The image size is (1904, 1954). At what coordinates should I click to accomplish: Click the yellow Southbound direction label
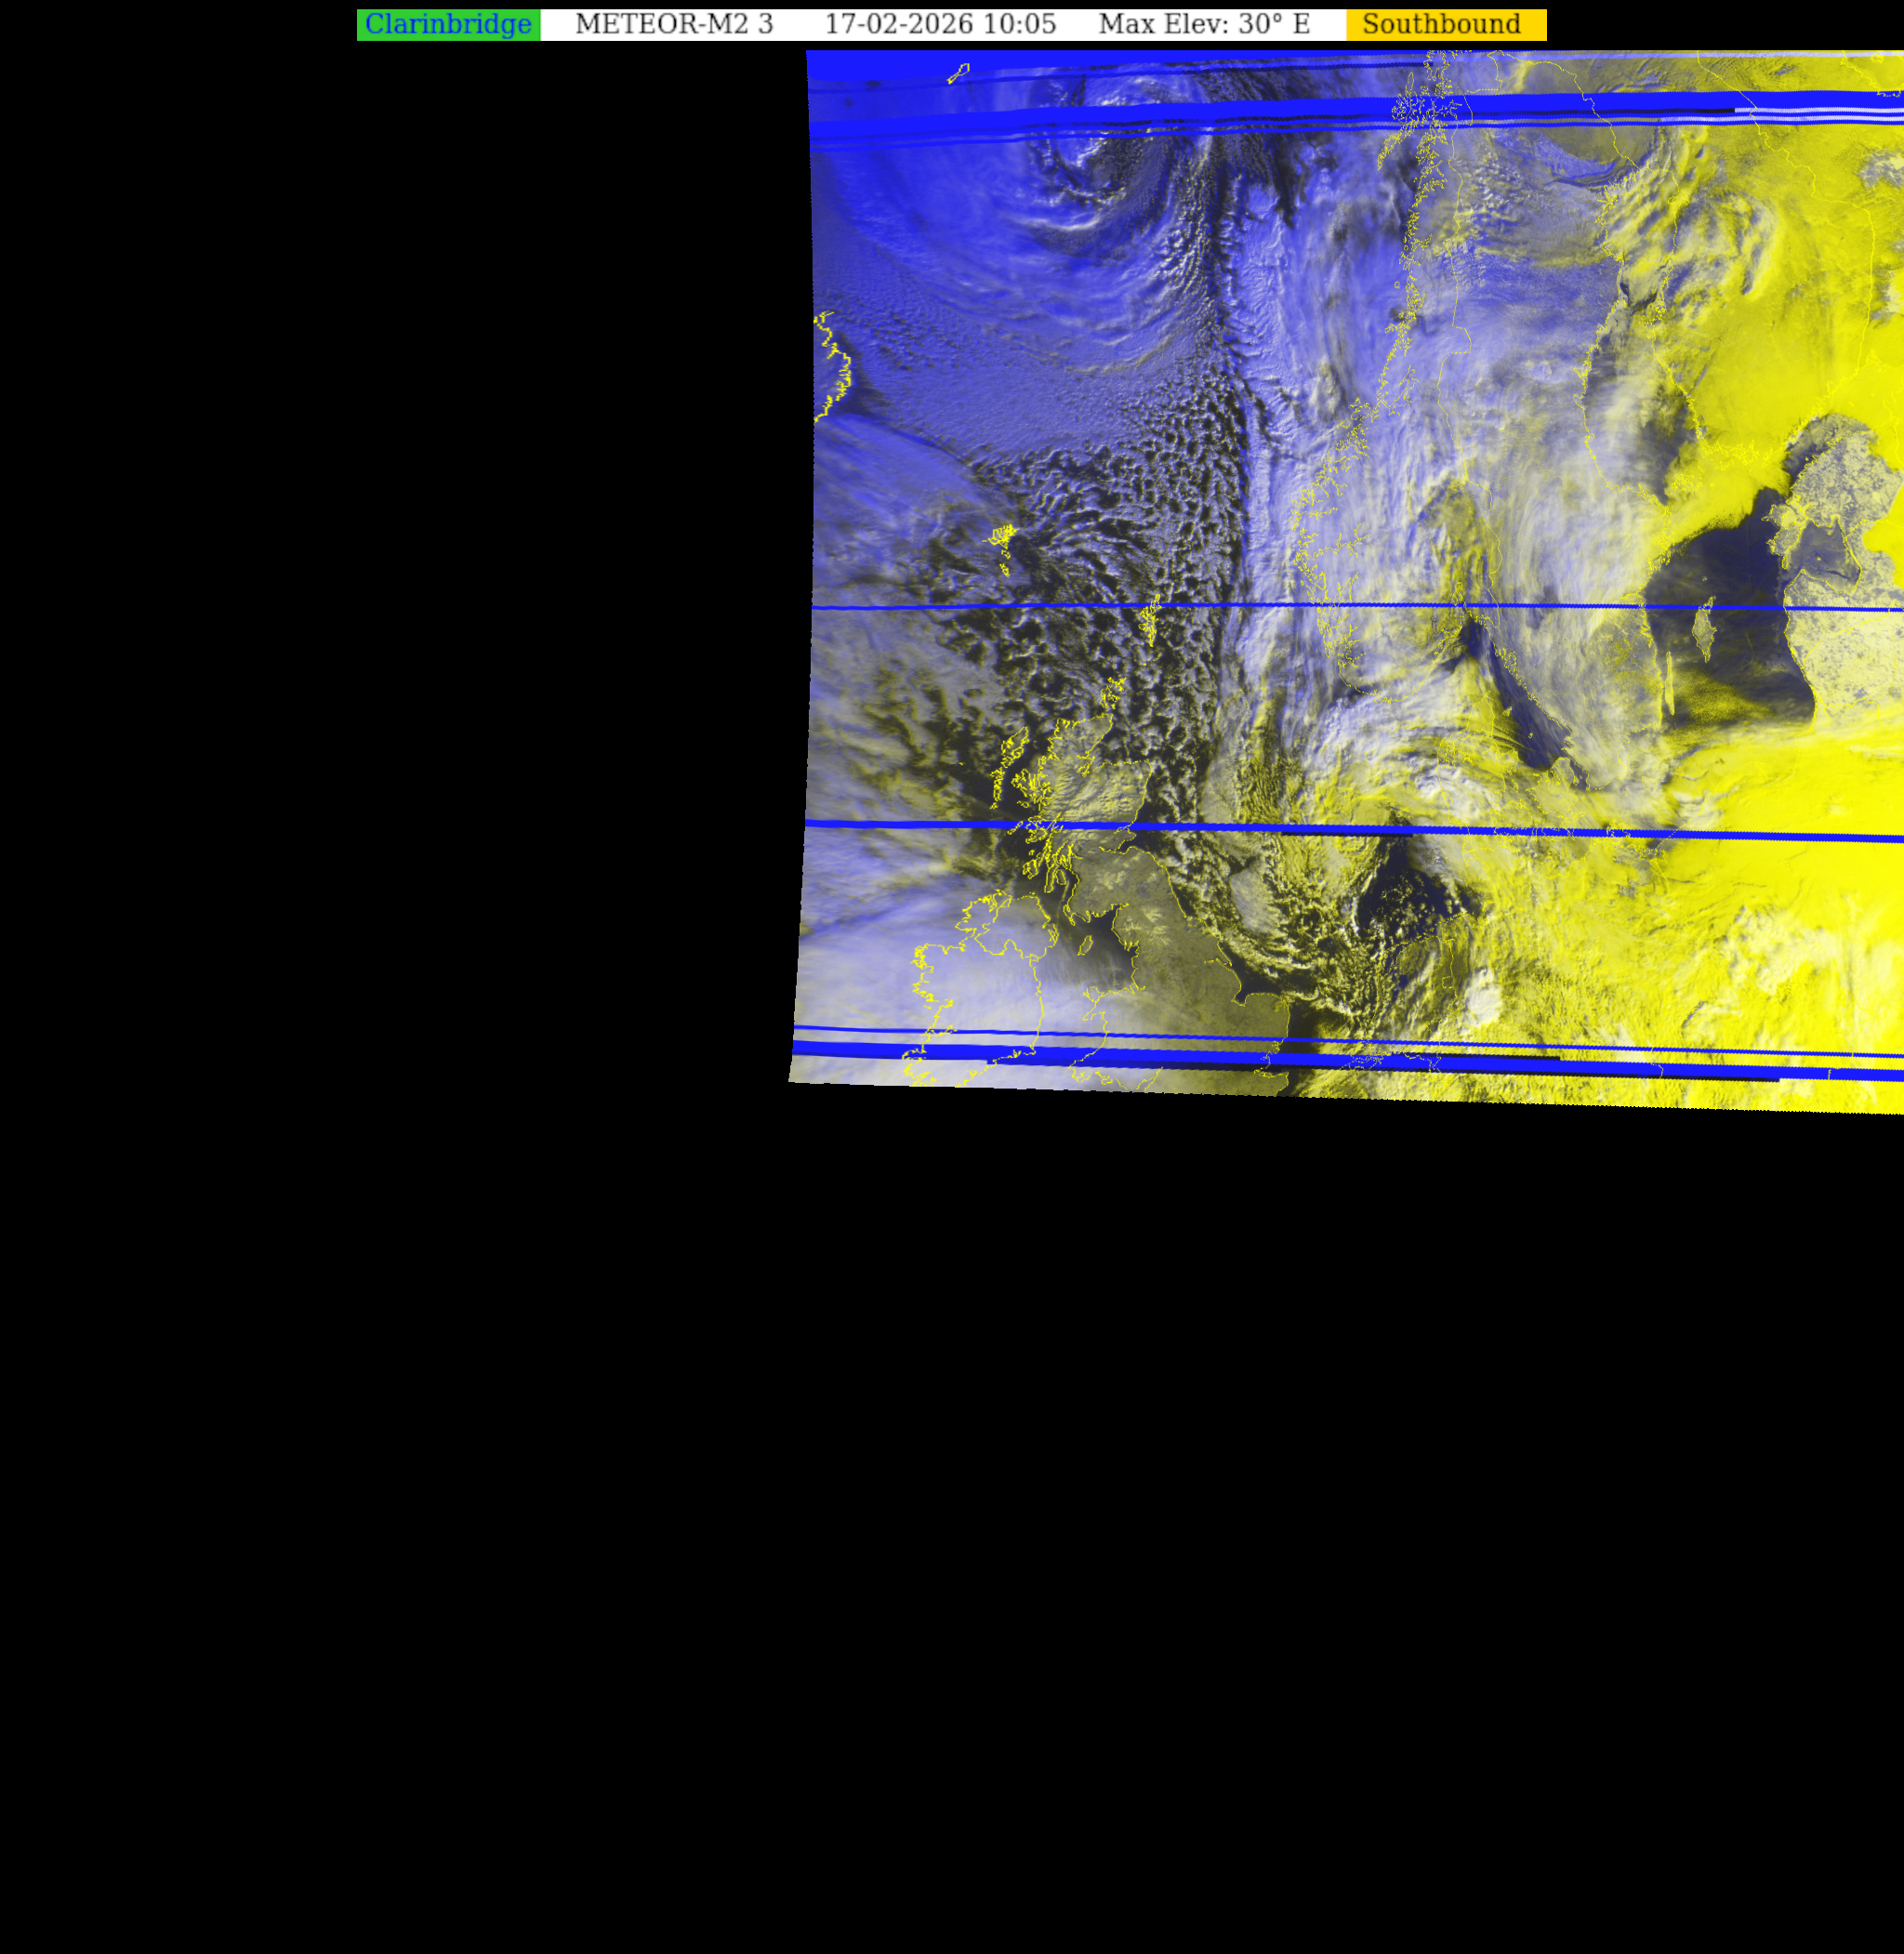tap(1445, 25)
